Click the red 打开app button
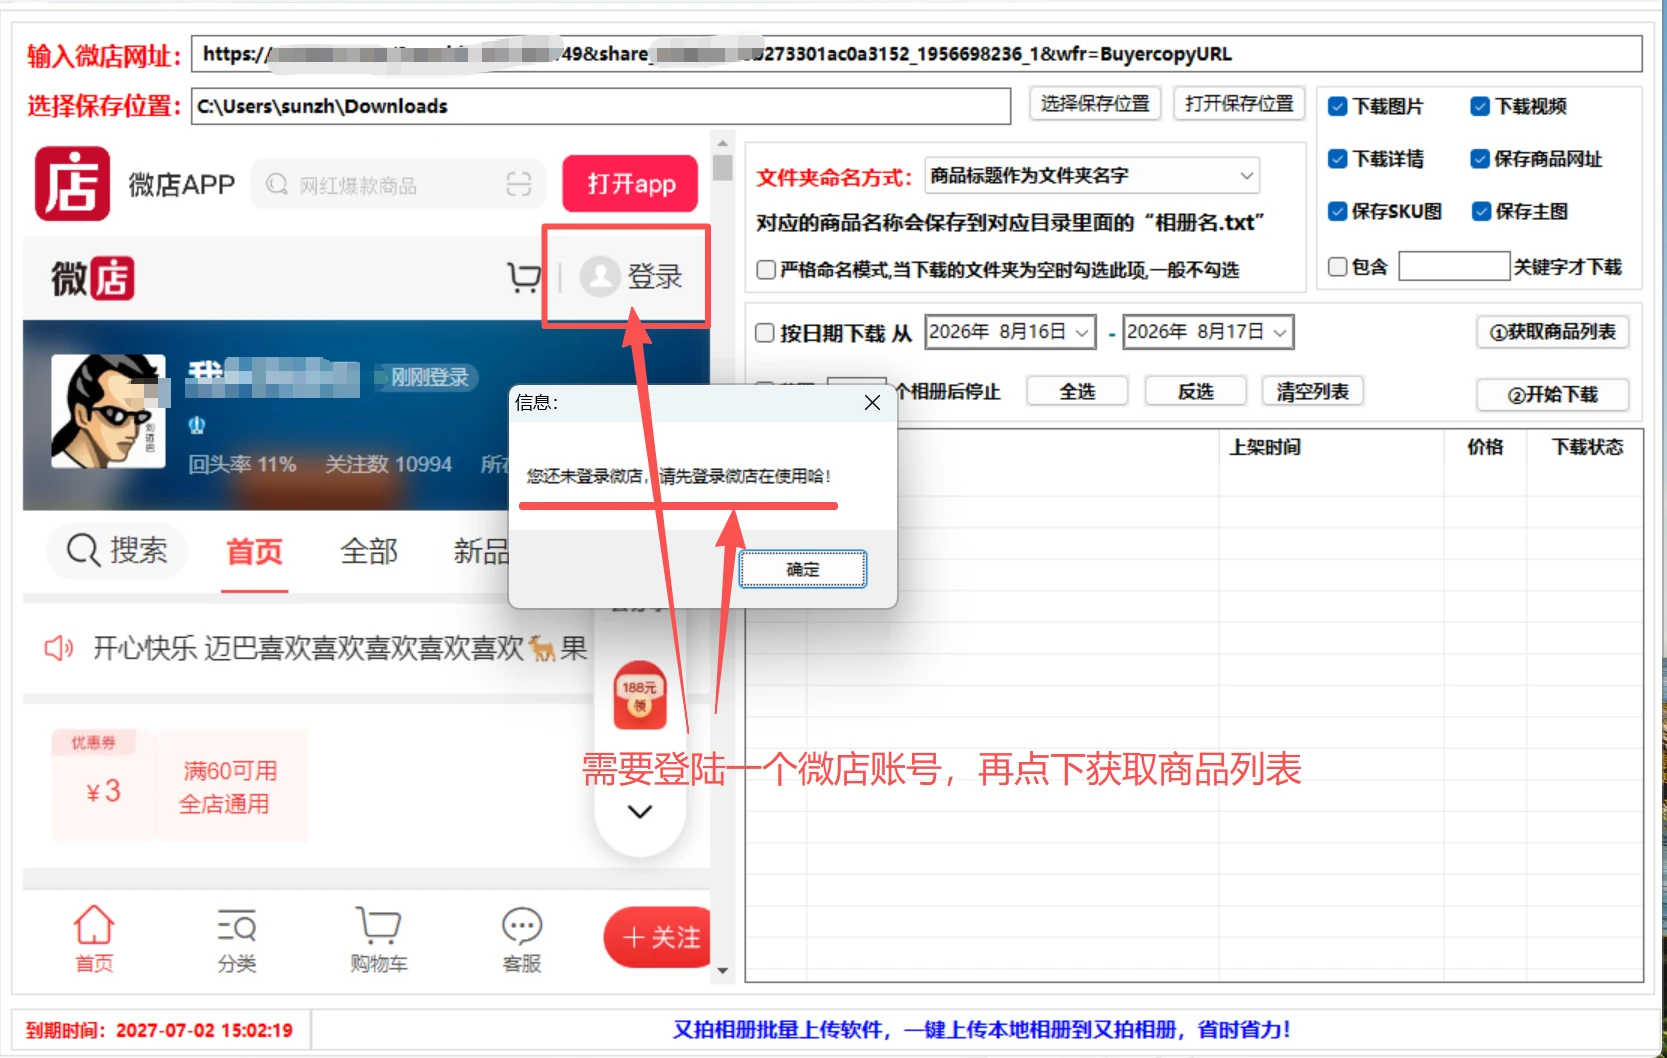Viewport: 1667px width, 1058px height. (x=630, y=184)
